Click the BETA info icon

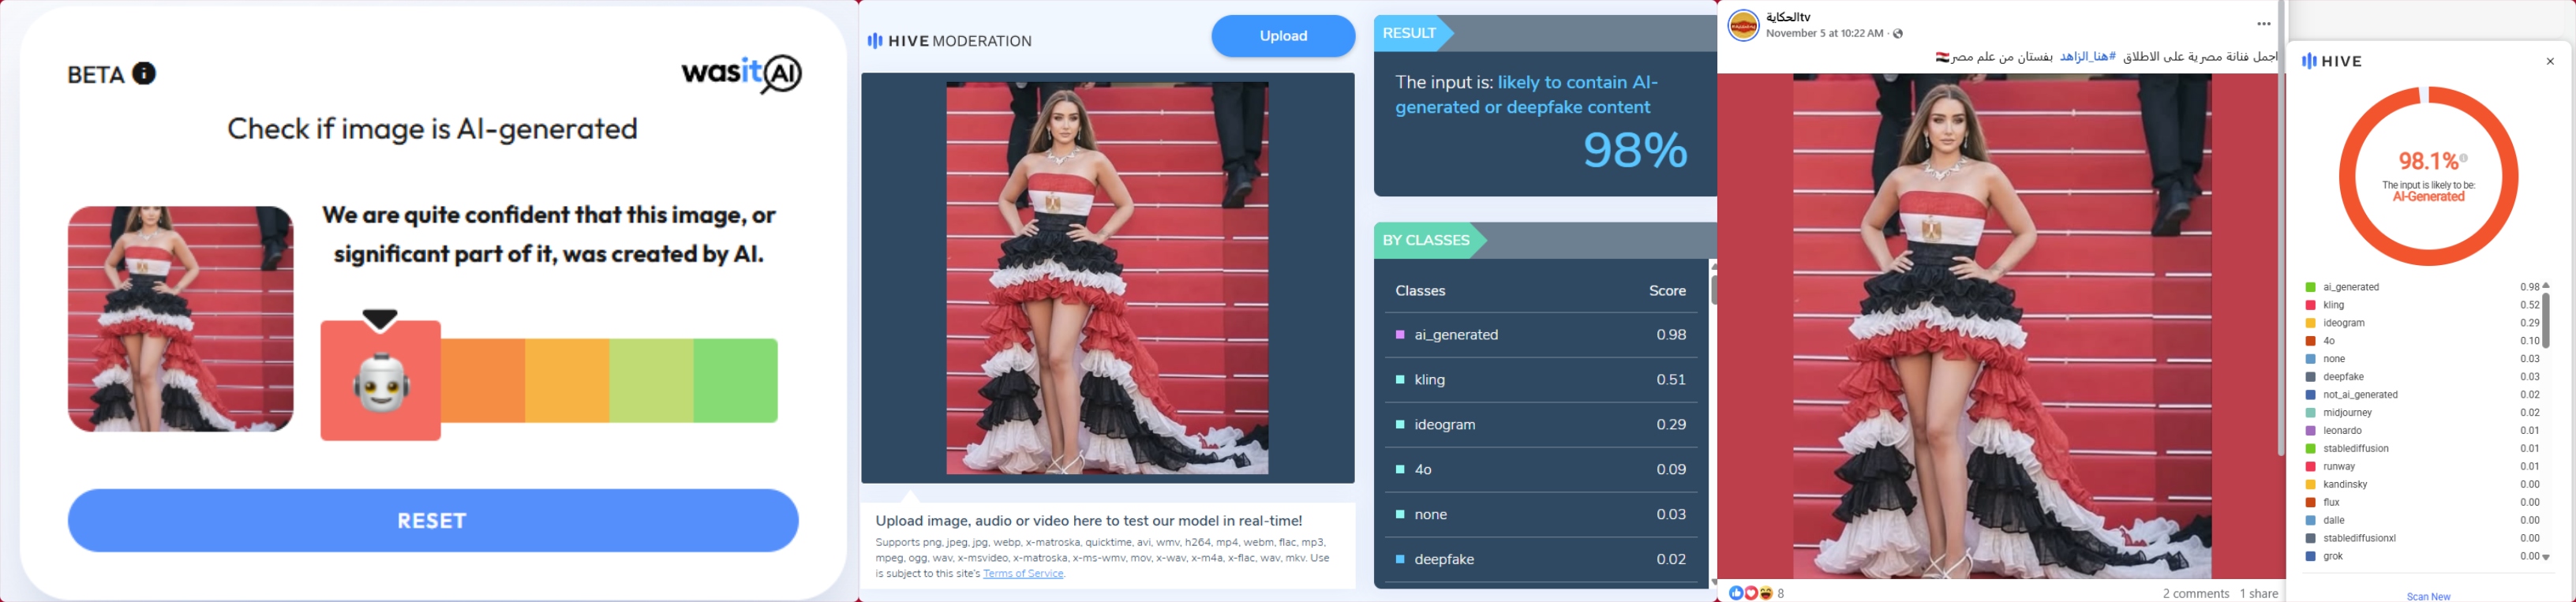point(145,73)
